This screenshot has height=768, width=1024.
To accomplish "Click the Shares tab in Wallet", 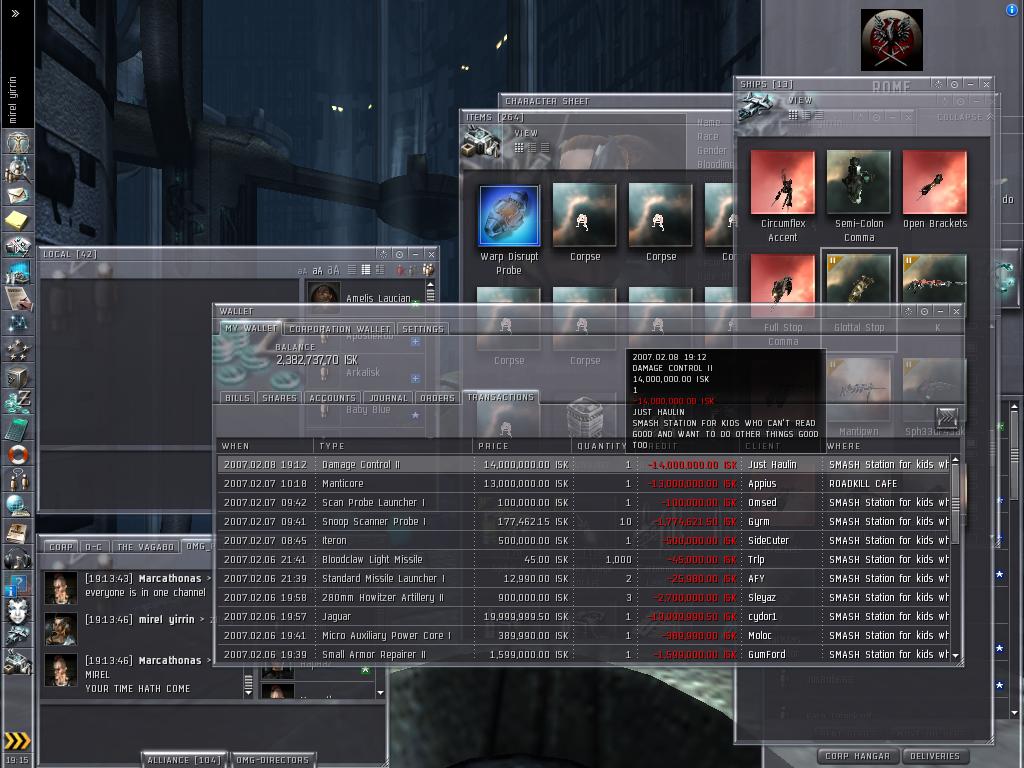I will (x=279, y=398).
